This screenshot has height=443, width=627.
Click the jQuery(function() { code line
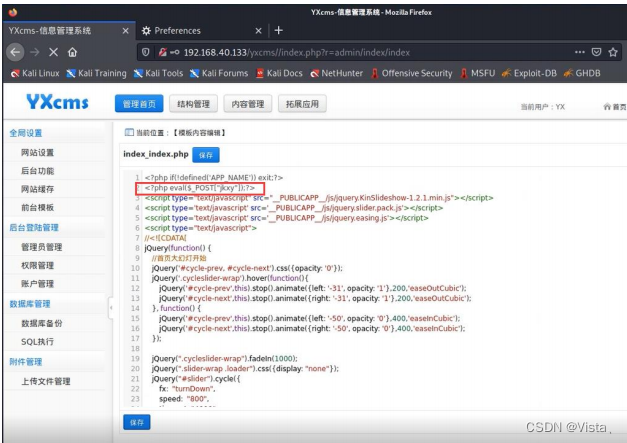(178, 248)
